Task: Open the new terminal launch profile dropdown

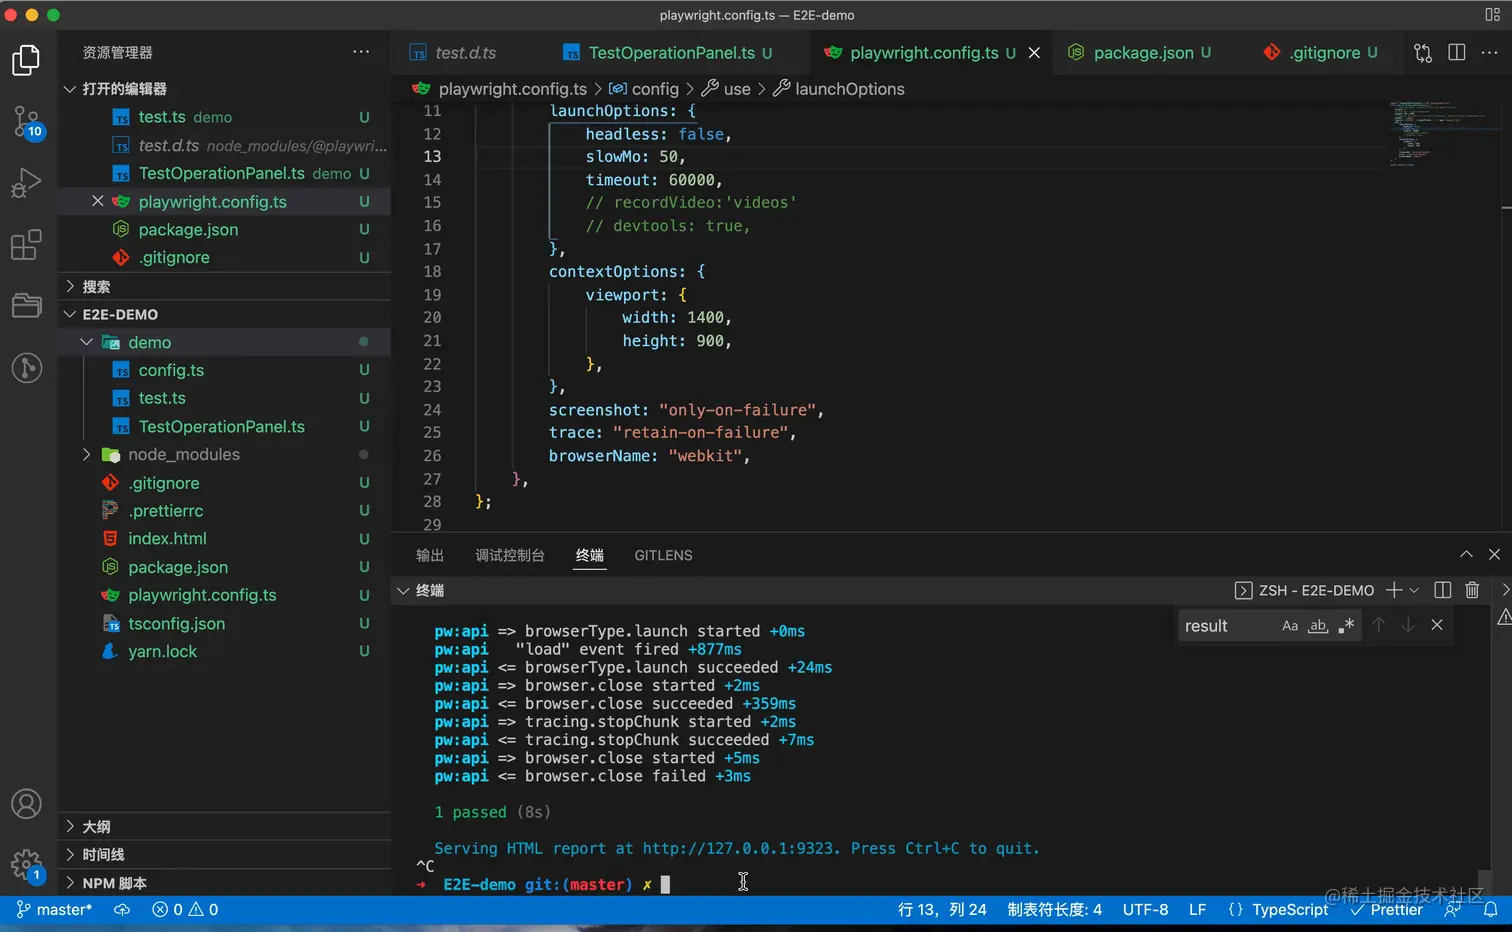Action: (1414, 591)
